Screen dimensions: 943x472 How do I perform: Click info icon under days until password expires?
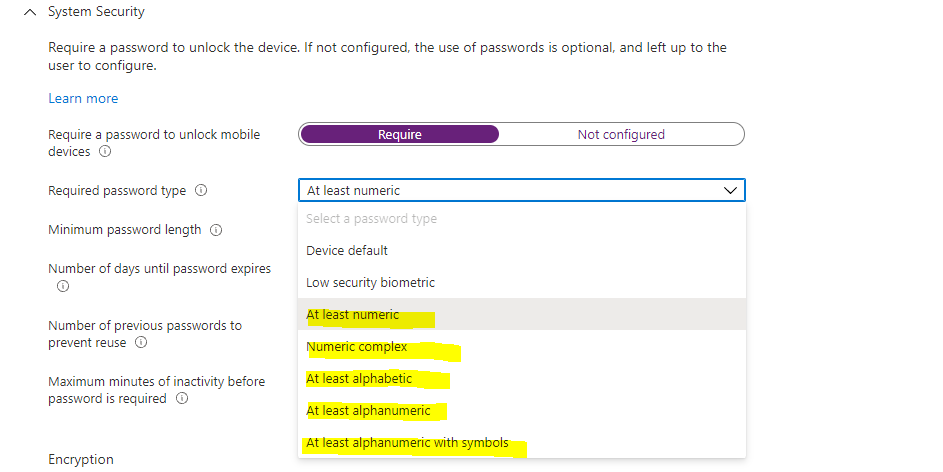[x=63, y=286]
